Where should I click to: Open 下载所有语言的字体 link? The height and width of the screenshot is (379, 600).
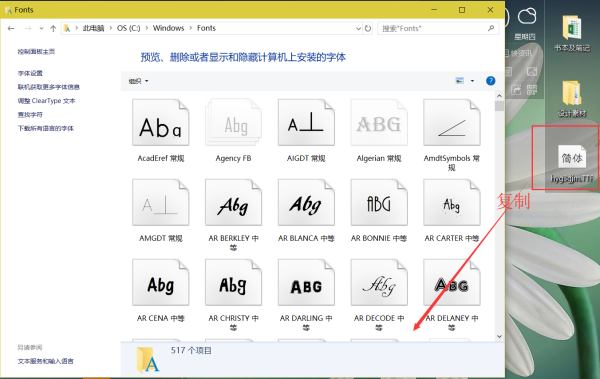point(46,128)
